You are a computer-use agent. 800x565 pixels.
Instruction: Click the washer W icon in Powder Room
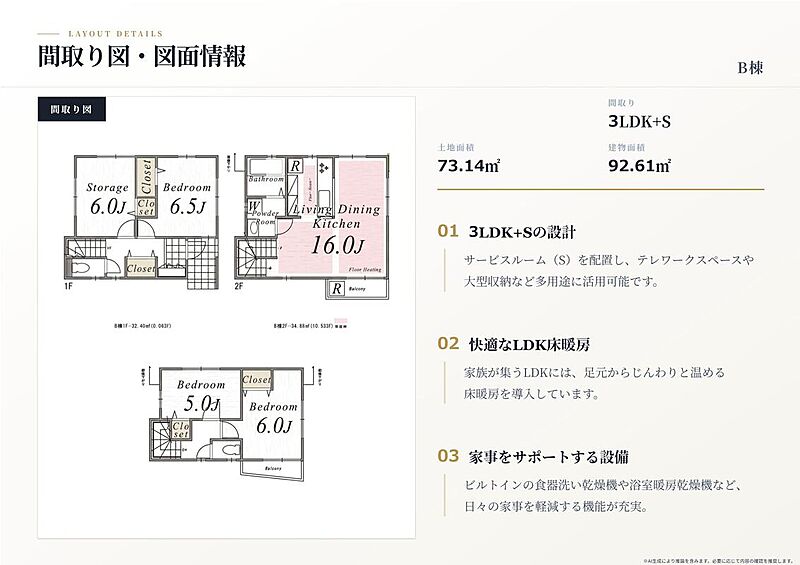253,206
